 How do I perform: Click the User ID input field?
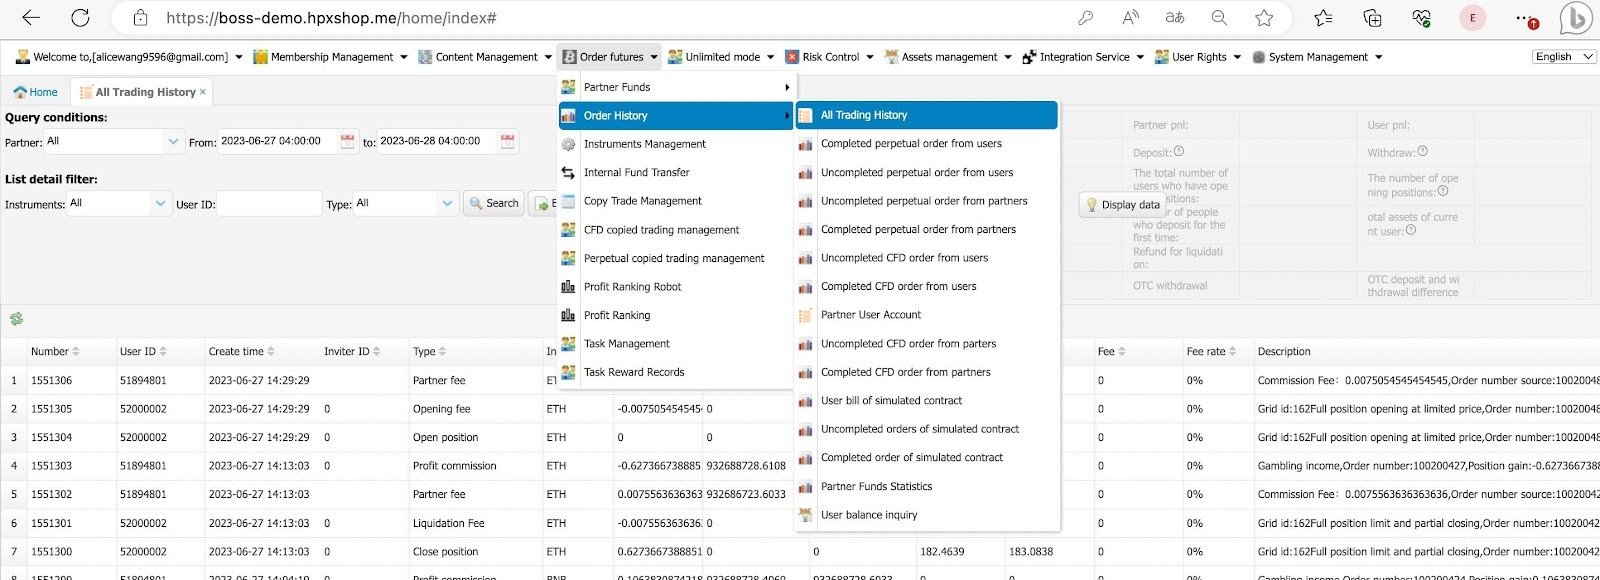[268, 204]
